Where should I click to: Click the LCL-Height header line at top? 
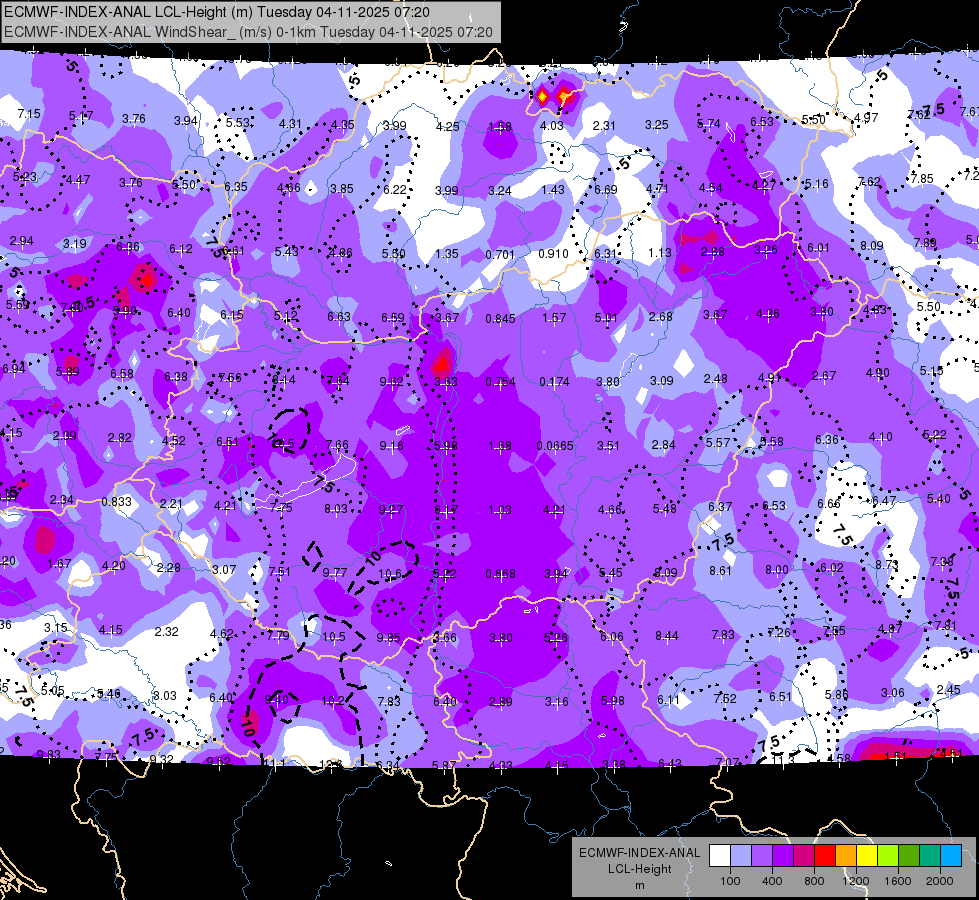217,12
